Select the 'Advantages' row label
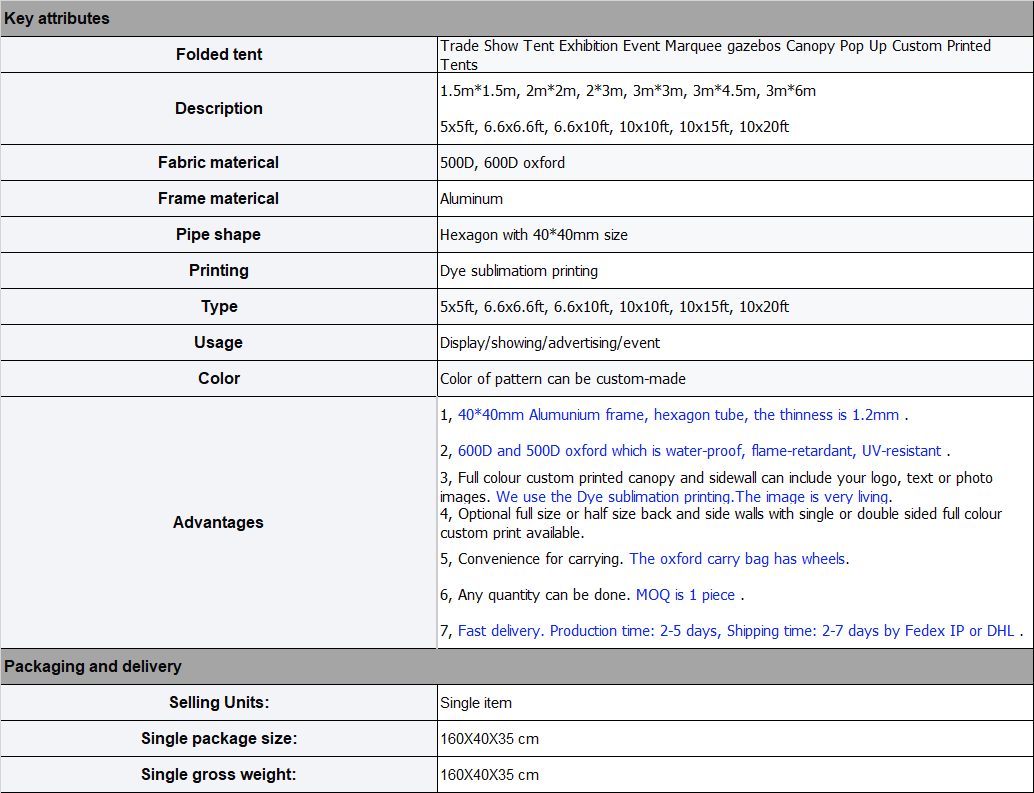This screenshot has height=793, width=1034. click(x=219, y=523)
